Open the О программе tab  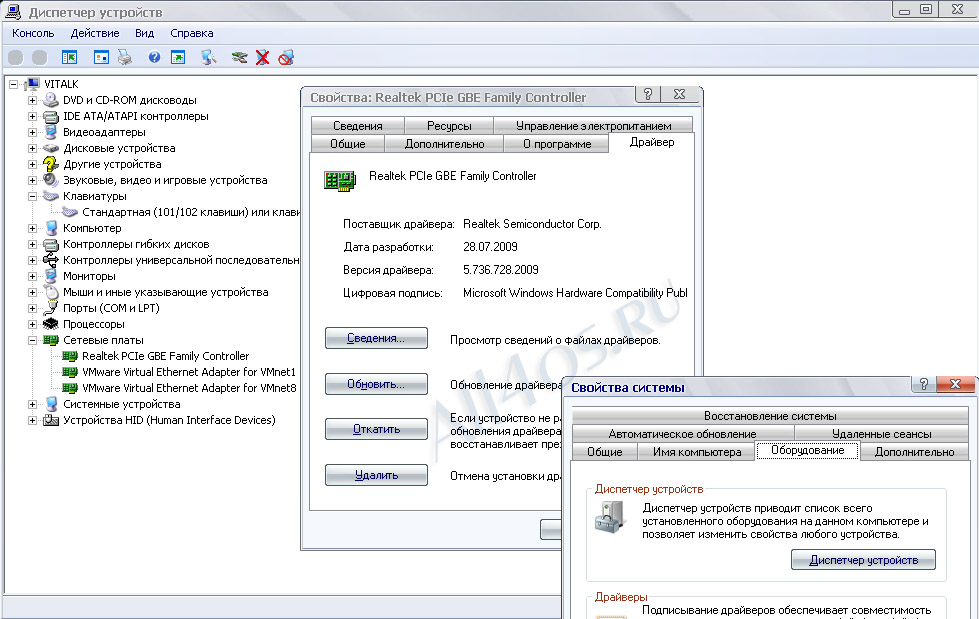point(557,144)
